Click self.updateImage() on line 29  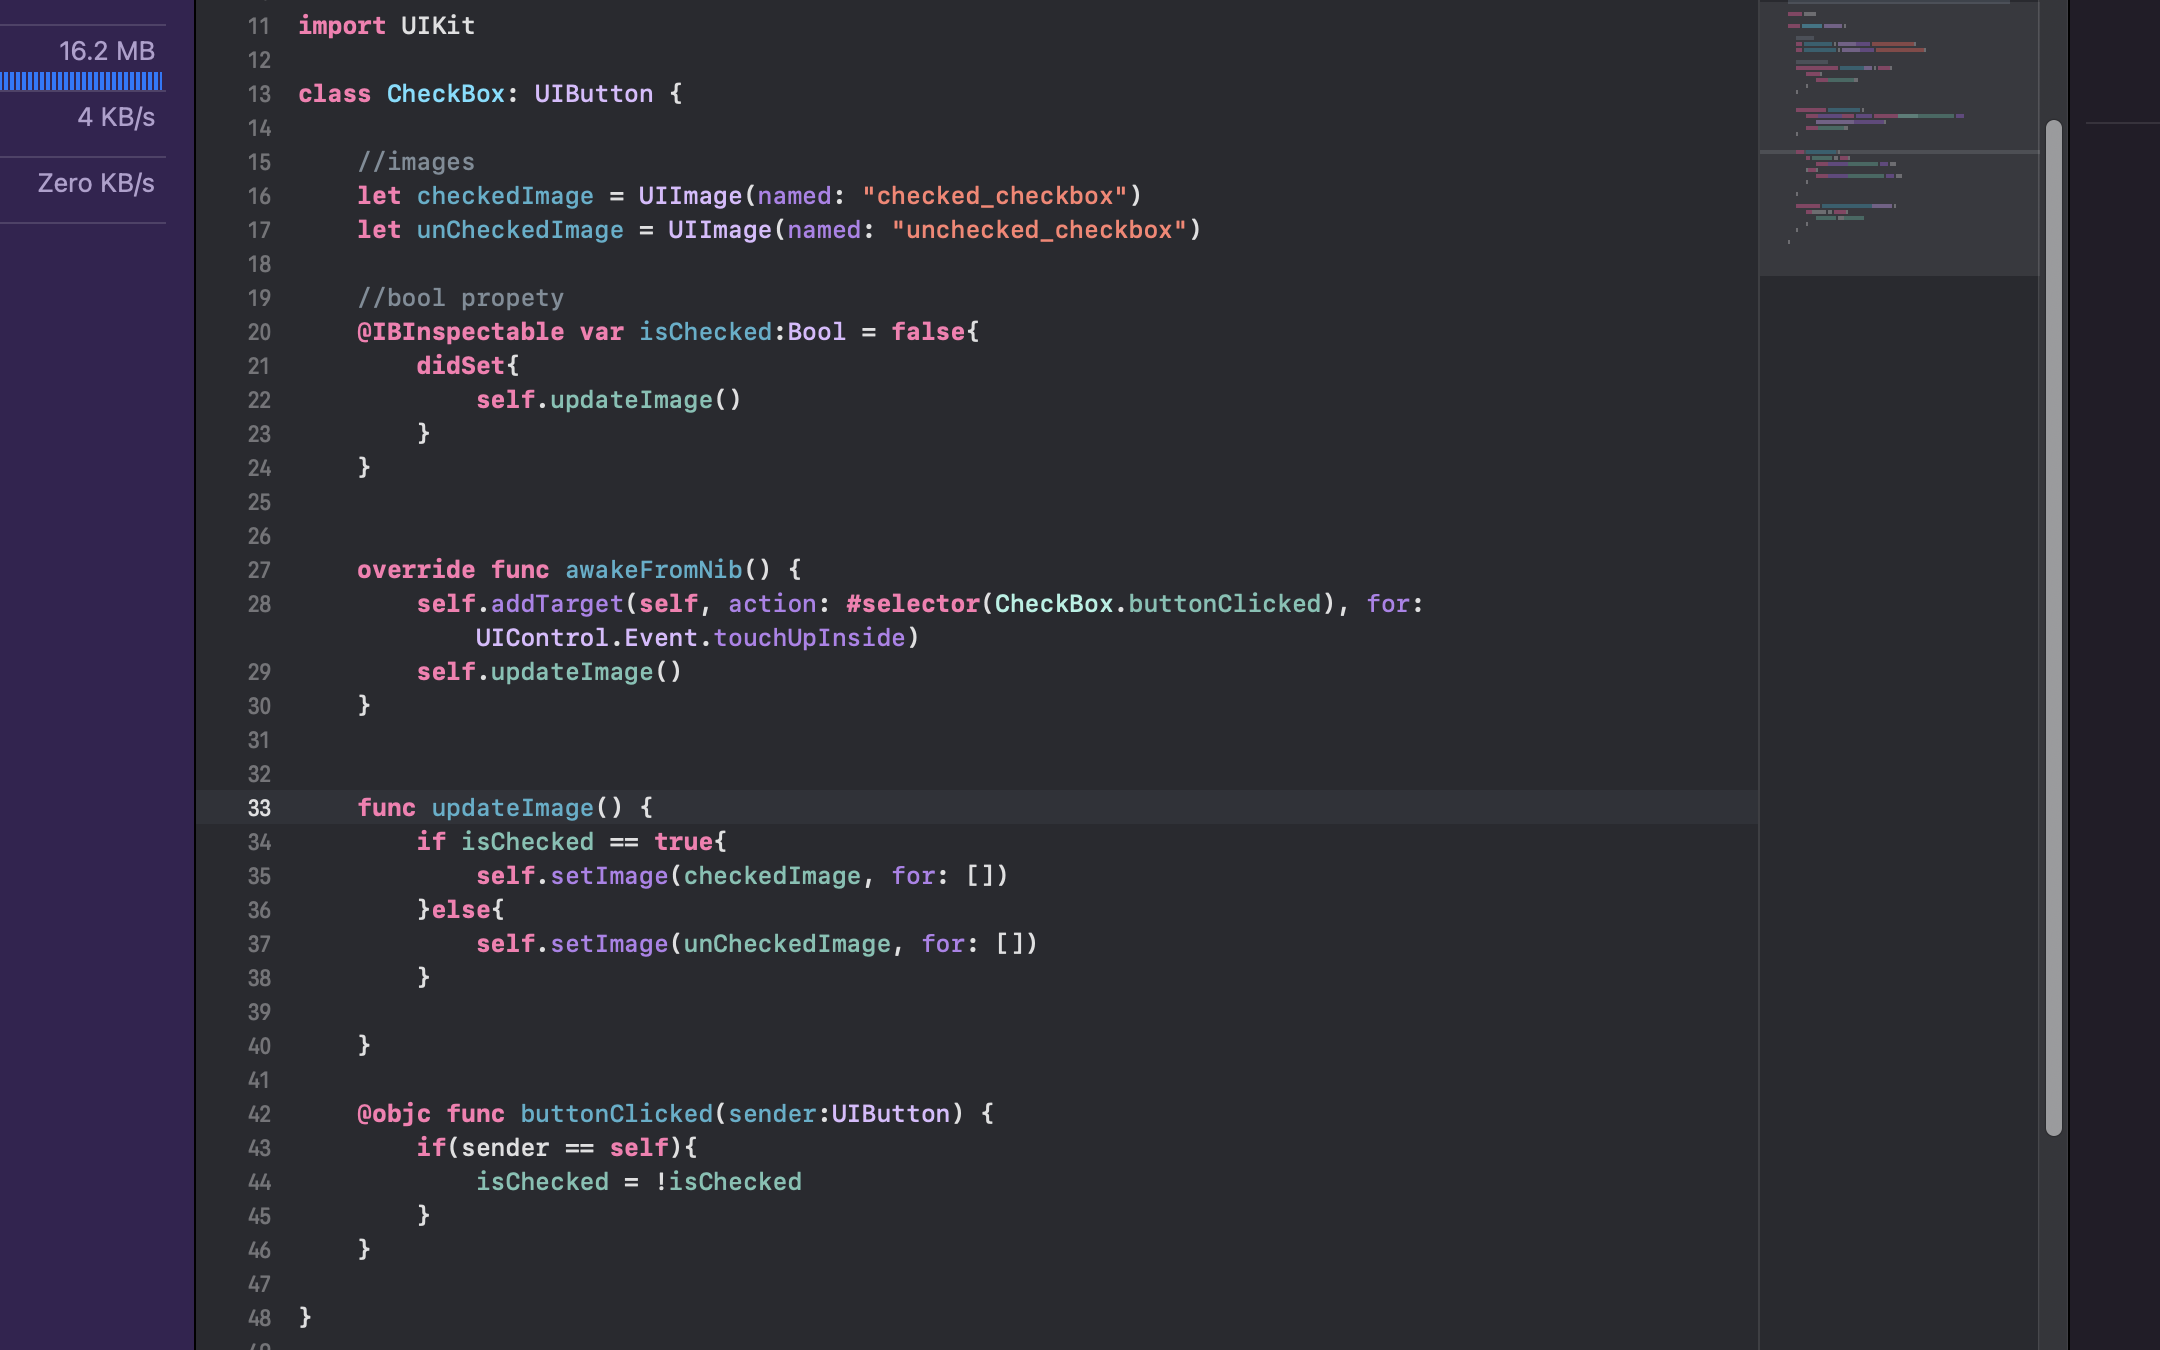pos(549,672)
